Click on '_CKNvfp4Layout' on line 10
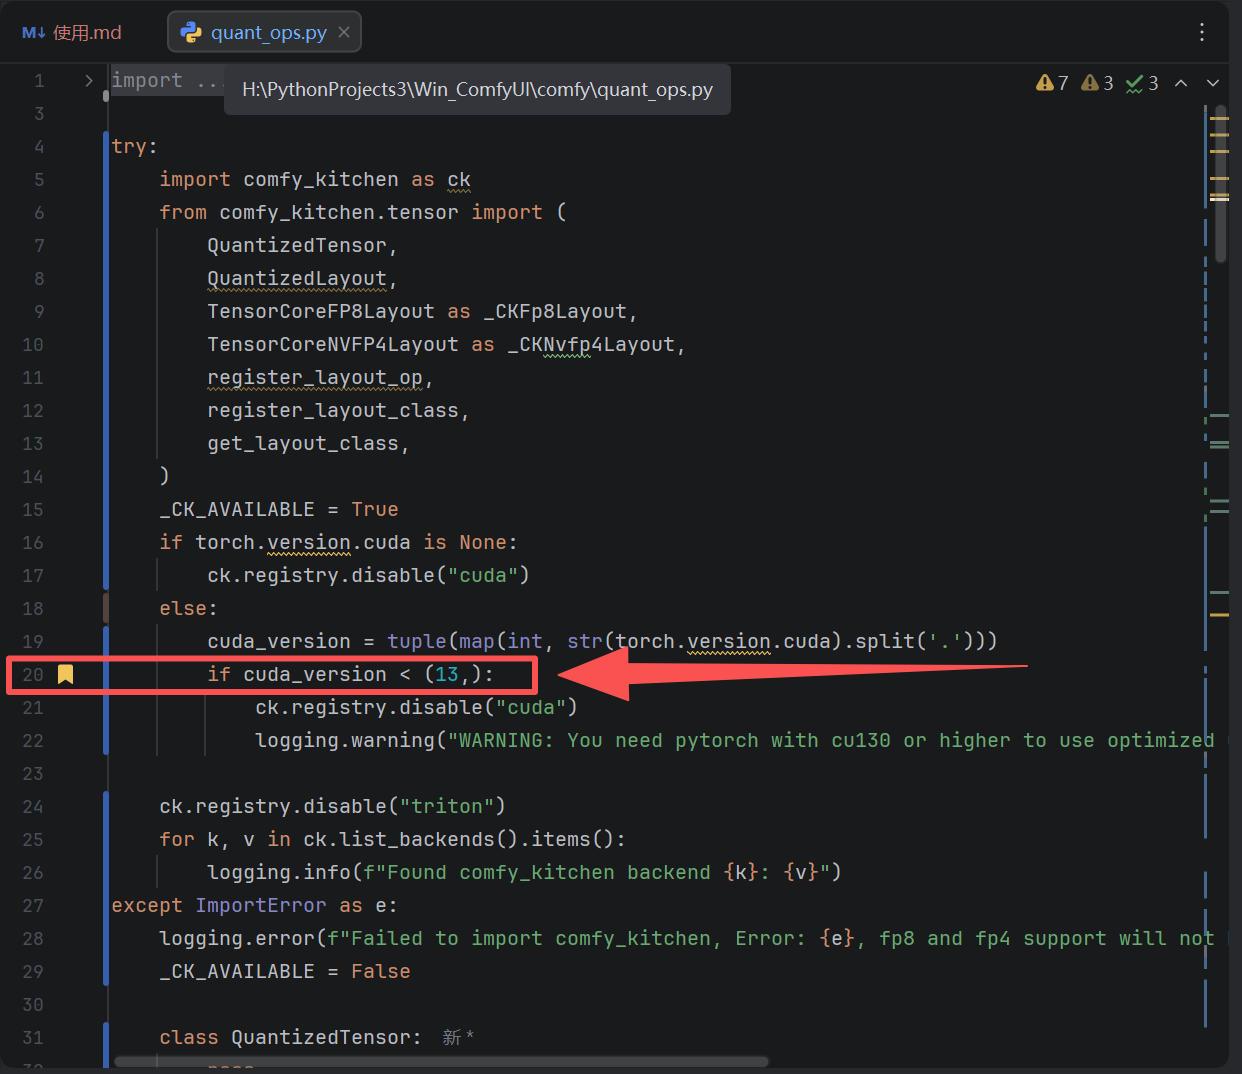Viewport: 1242px width, 1074px height. (x=591, y=344)
